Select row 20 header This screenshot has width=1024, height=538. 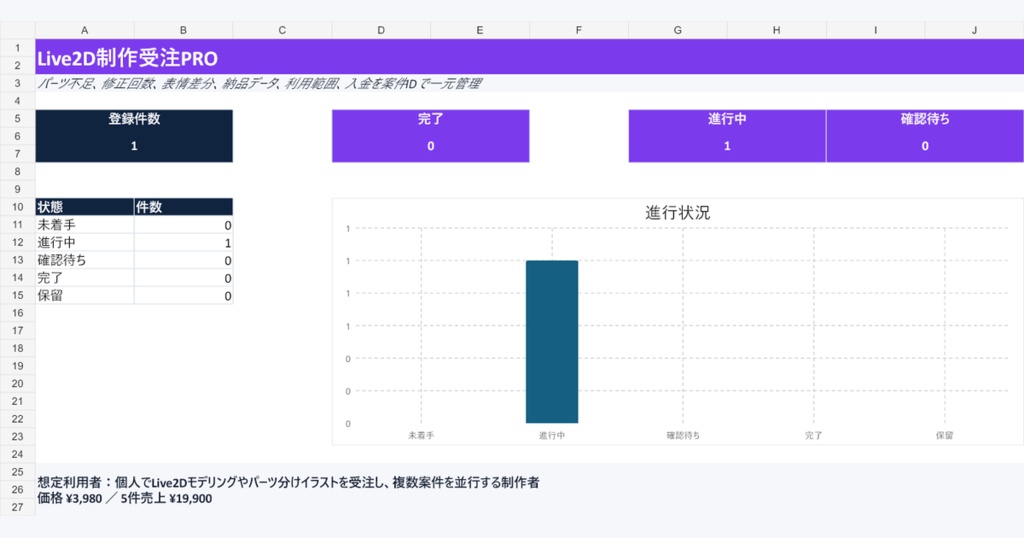pos(18,383)
